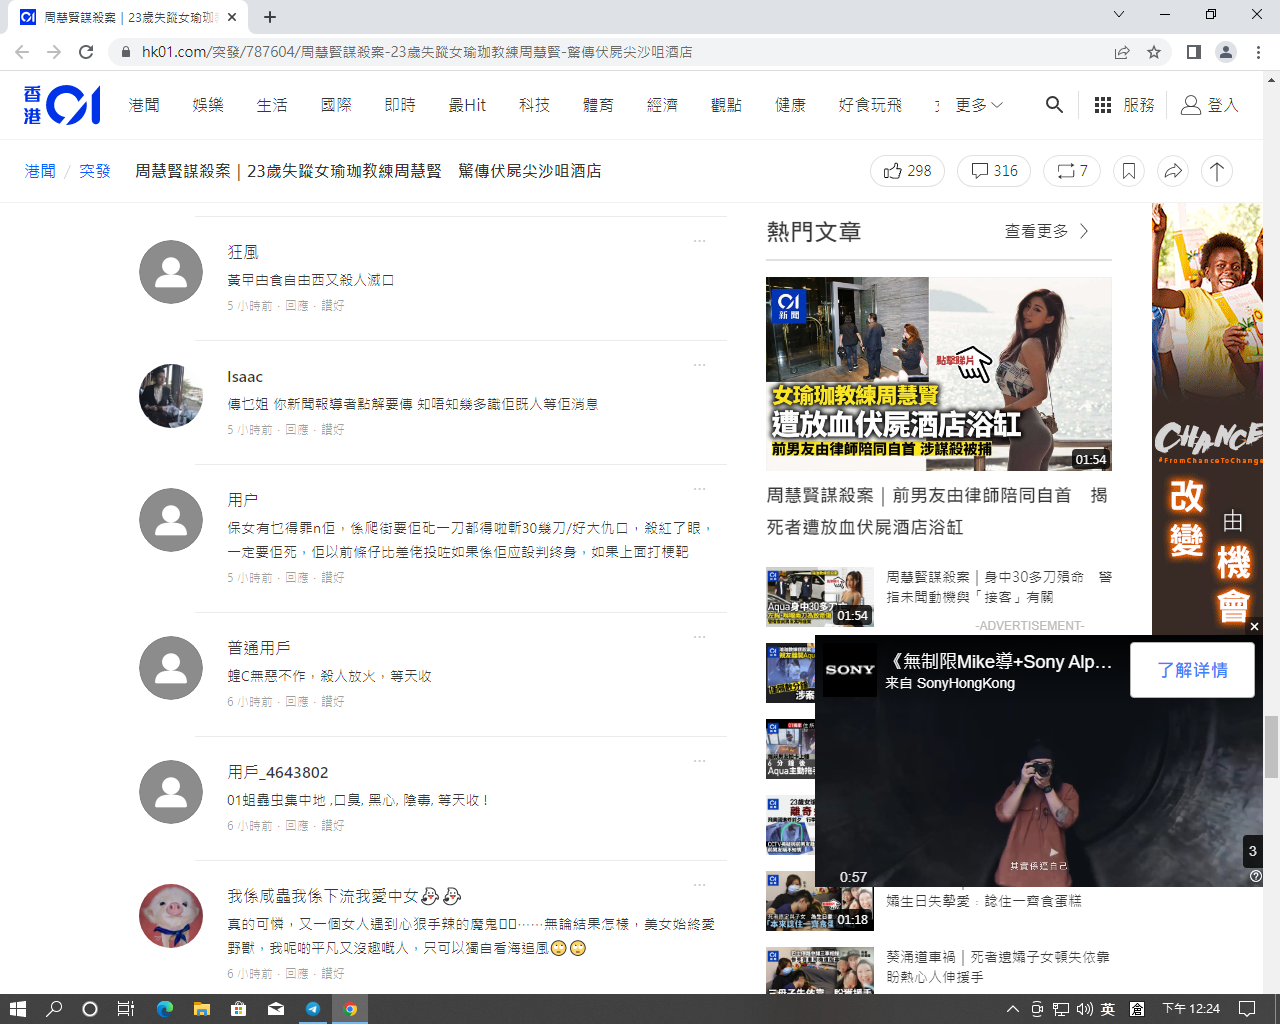Click the 改變由機會 side banner ad
Viewport: 1280px width, 1024px height.
1207,417
